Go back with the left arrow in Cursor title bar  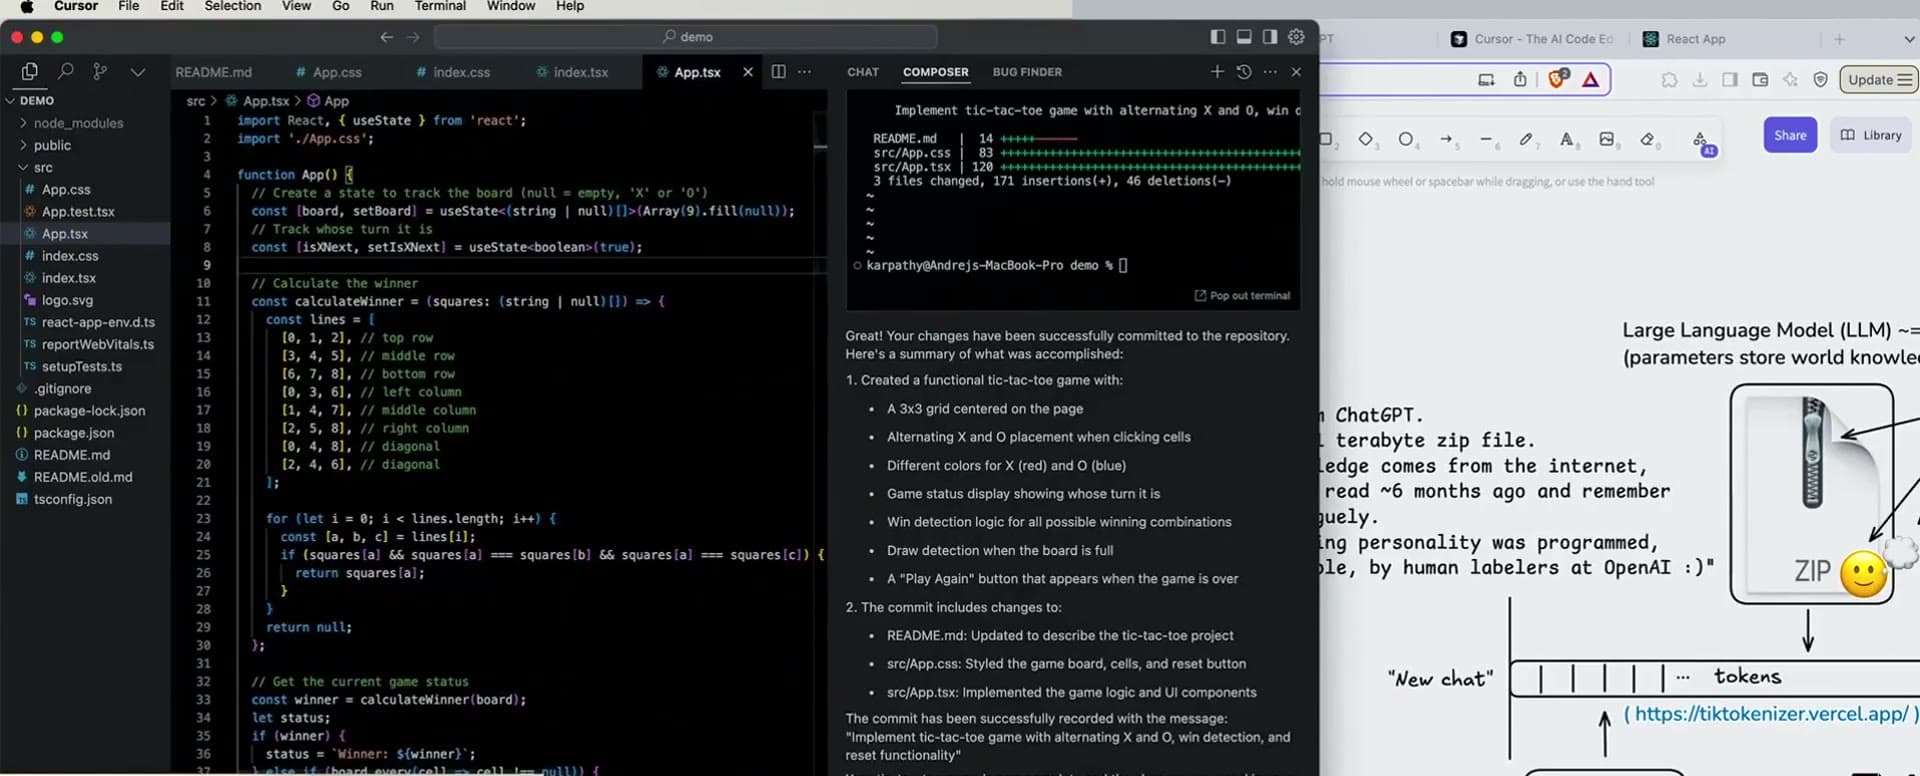pyautogui.click(x=387, y=37)
